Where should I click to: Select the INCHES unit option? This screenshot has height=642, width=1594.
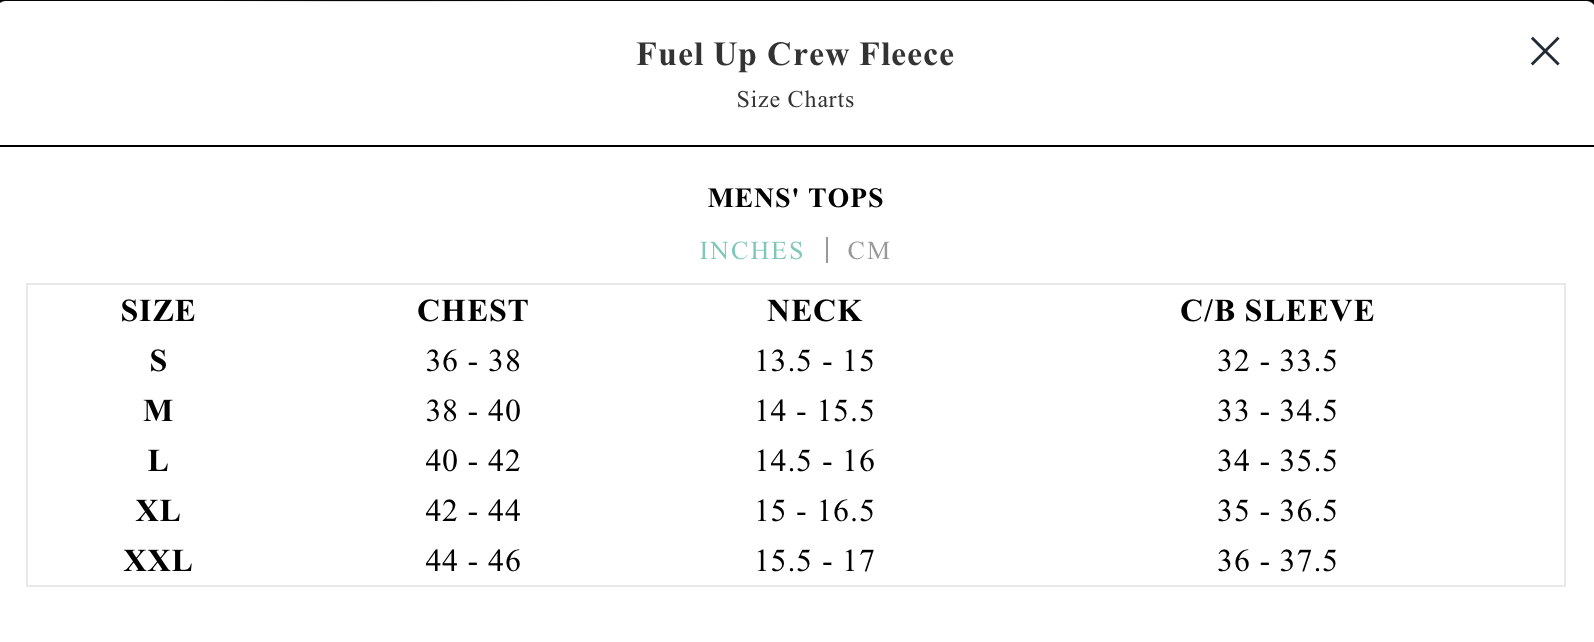point(751,251)
